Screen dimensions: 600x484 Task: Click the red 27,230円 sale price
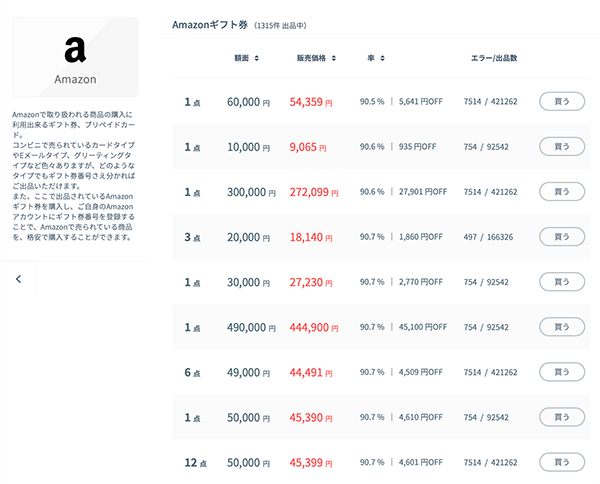[x=311, y=282]
